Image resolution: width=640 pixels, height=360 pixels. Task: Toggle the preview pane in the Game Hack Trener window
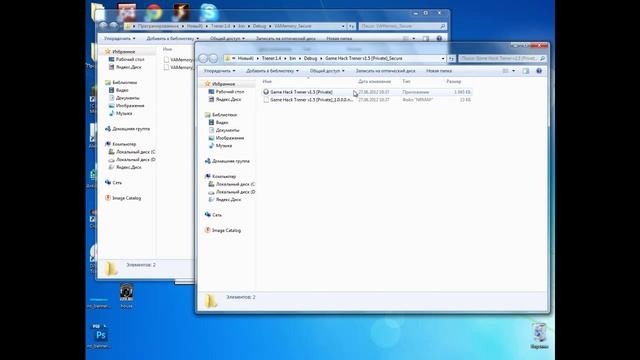526,71
